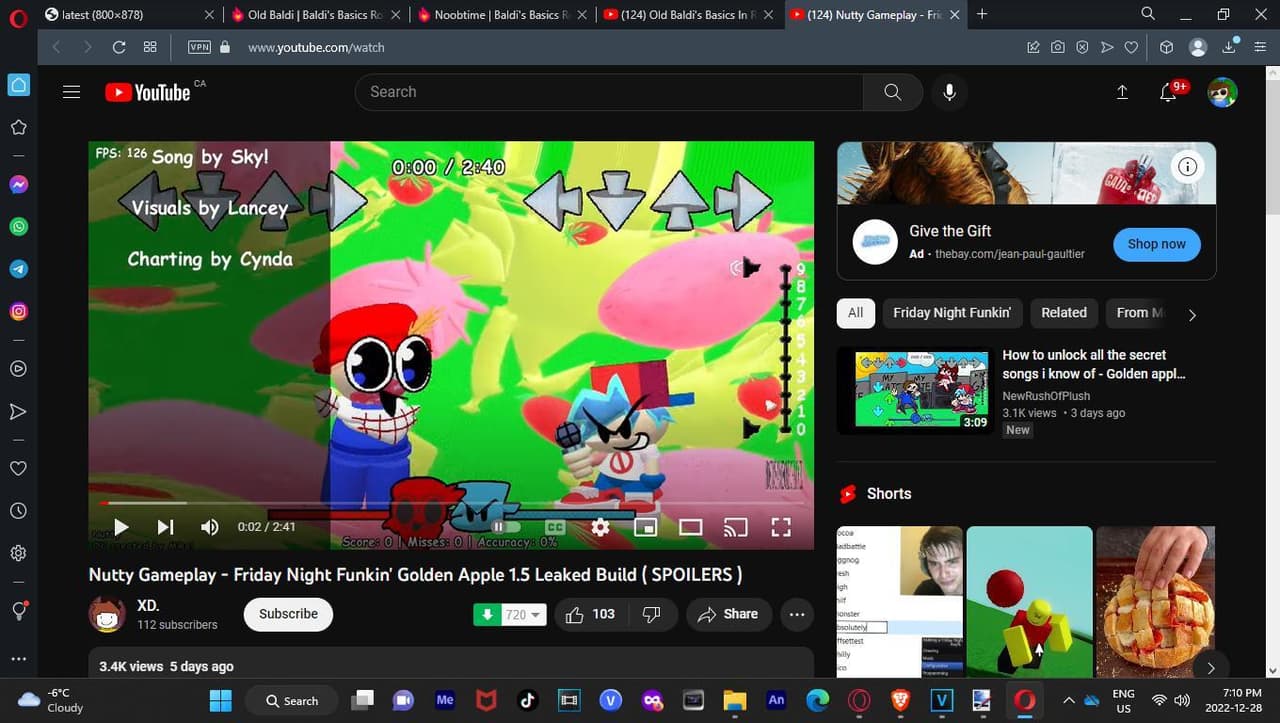Click Shop now on the ad
This screenshot has height=723, width=1280.
point(1156,244)
